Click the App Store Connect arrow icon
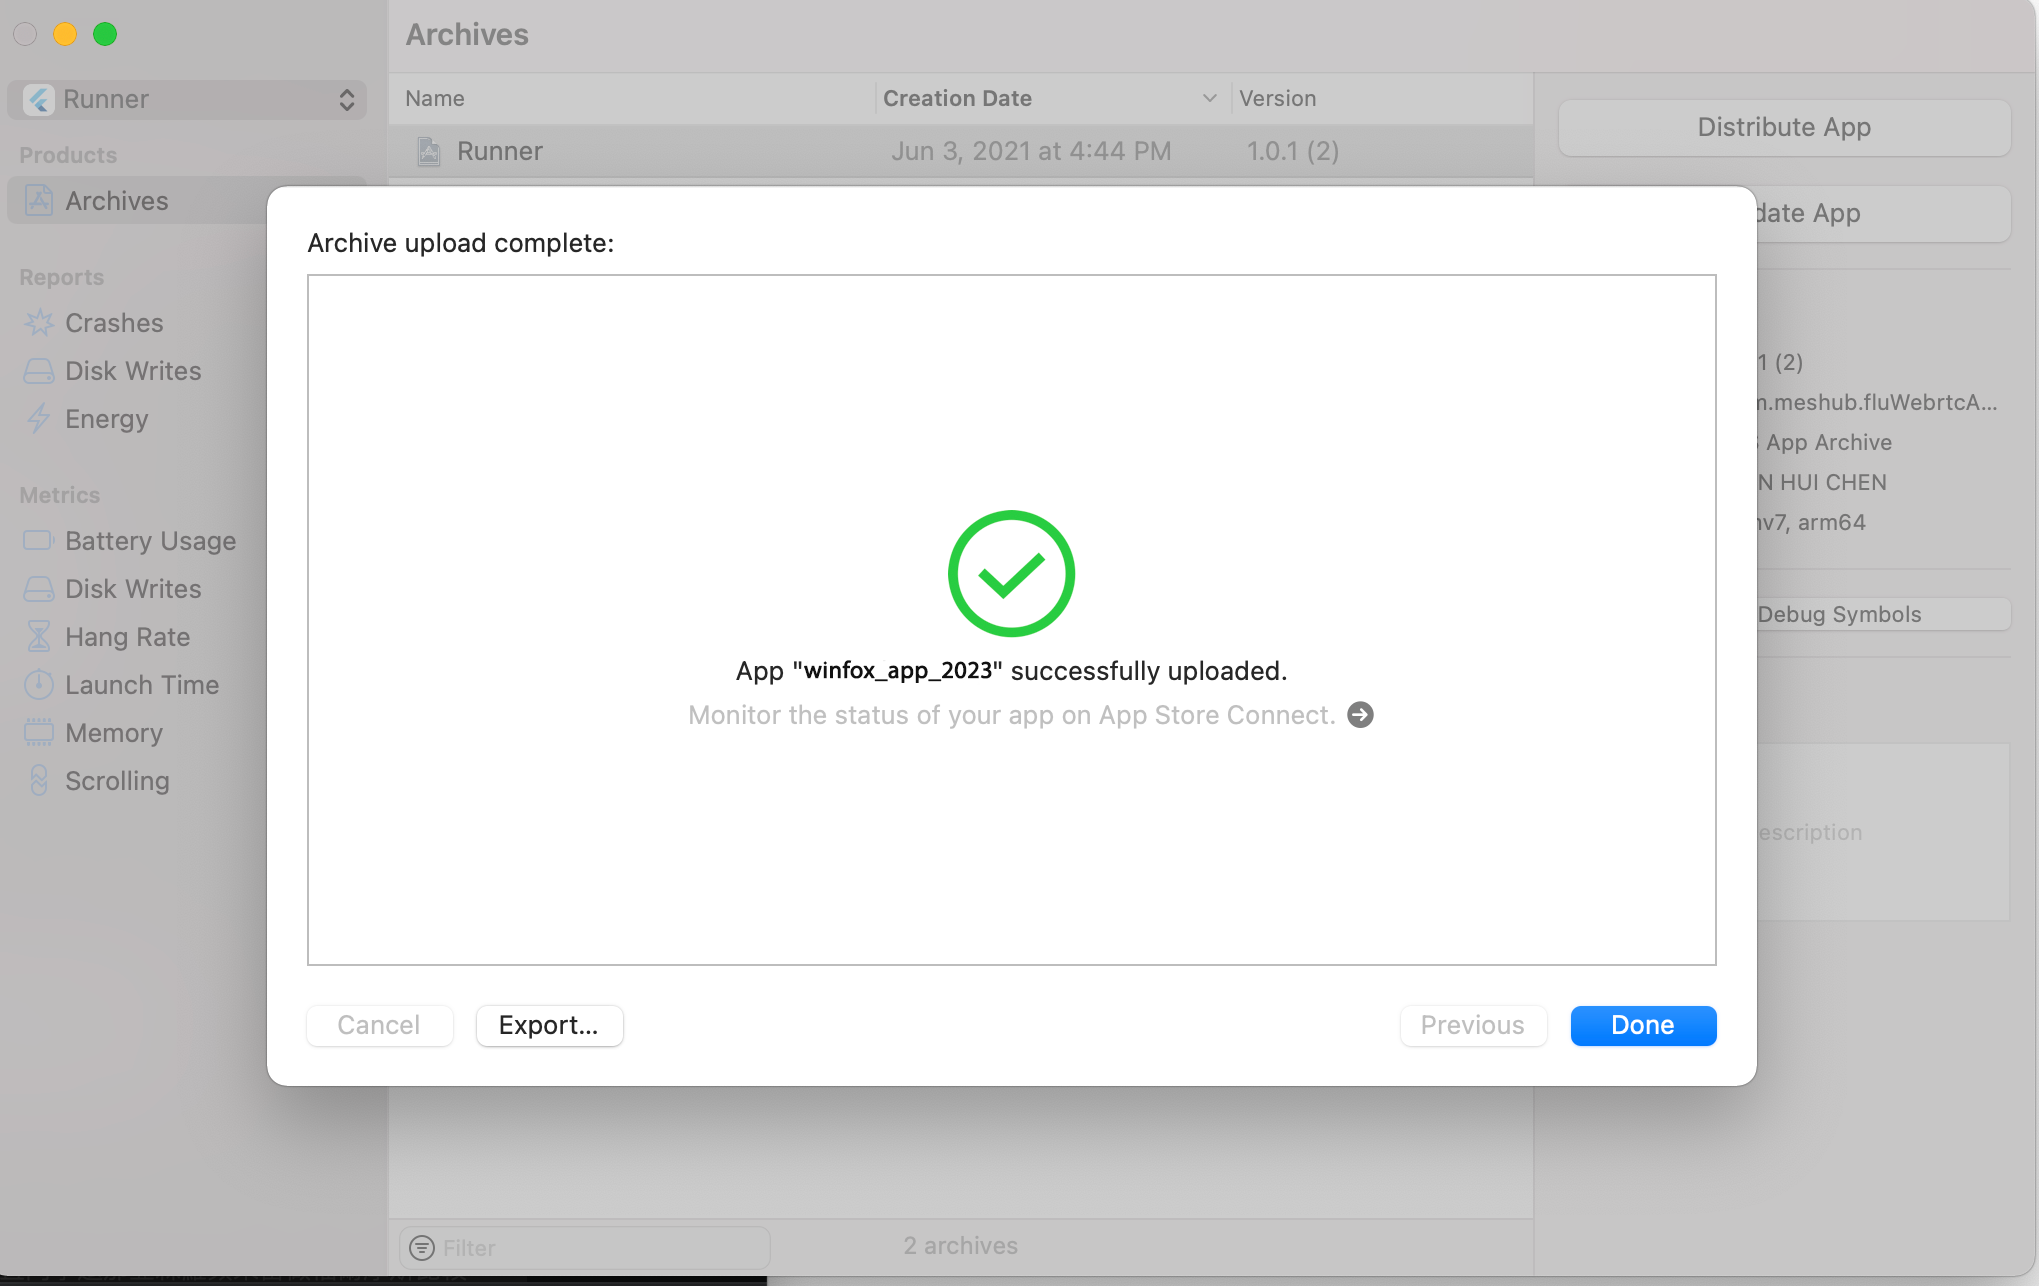Image resolution: width=2039 pixels, height=1286 pixels. coord(1360,715)
